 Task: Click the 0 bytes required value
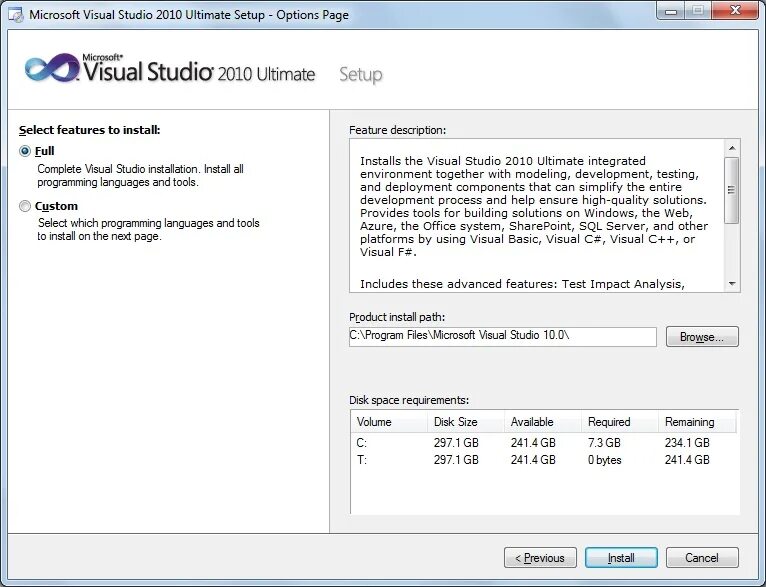605,460
